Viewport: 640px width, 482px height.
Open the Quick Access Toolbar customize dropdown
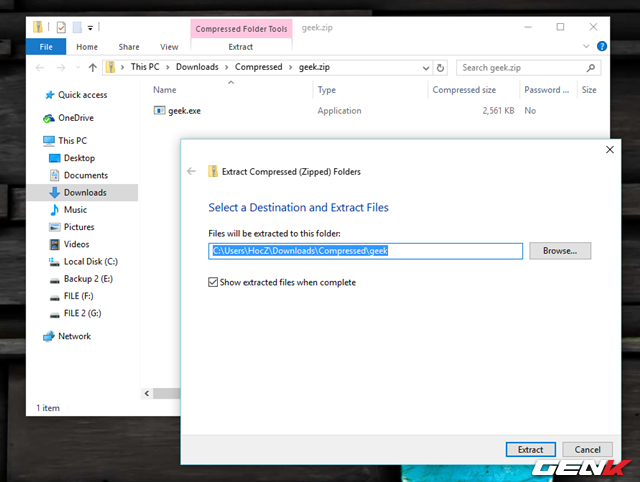click(x=91, y=27)
